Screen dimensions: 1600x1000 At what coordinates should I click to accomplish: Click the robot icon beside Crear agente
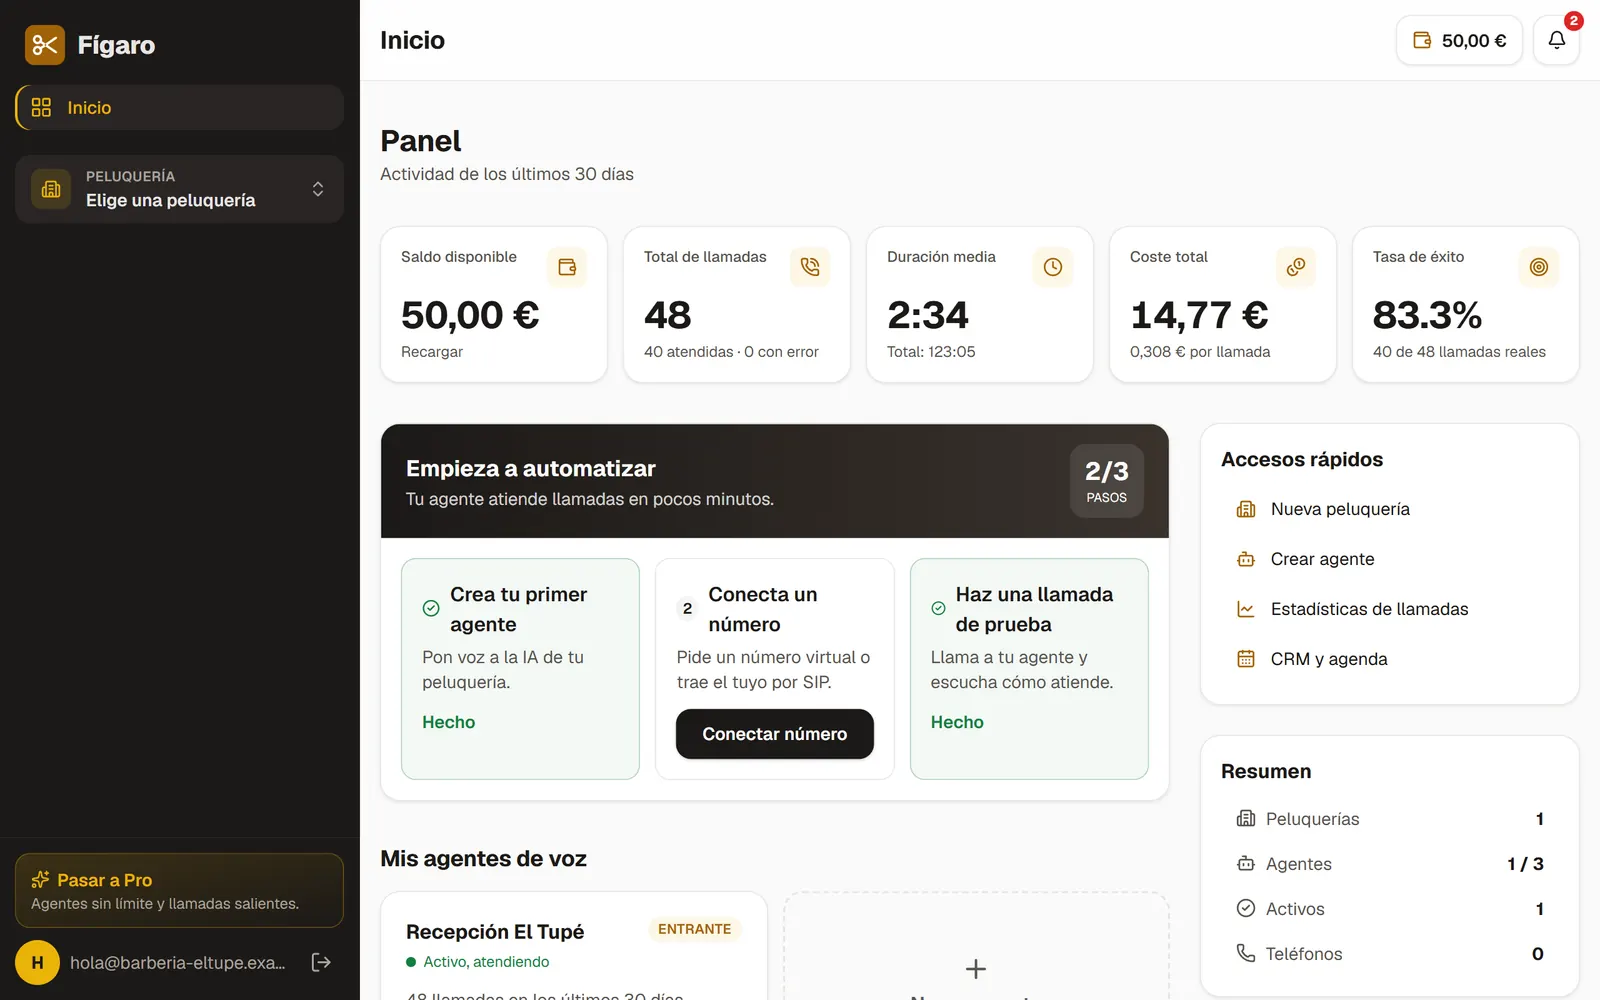pyautogui.click(x=1246, y=559)
